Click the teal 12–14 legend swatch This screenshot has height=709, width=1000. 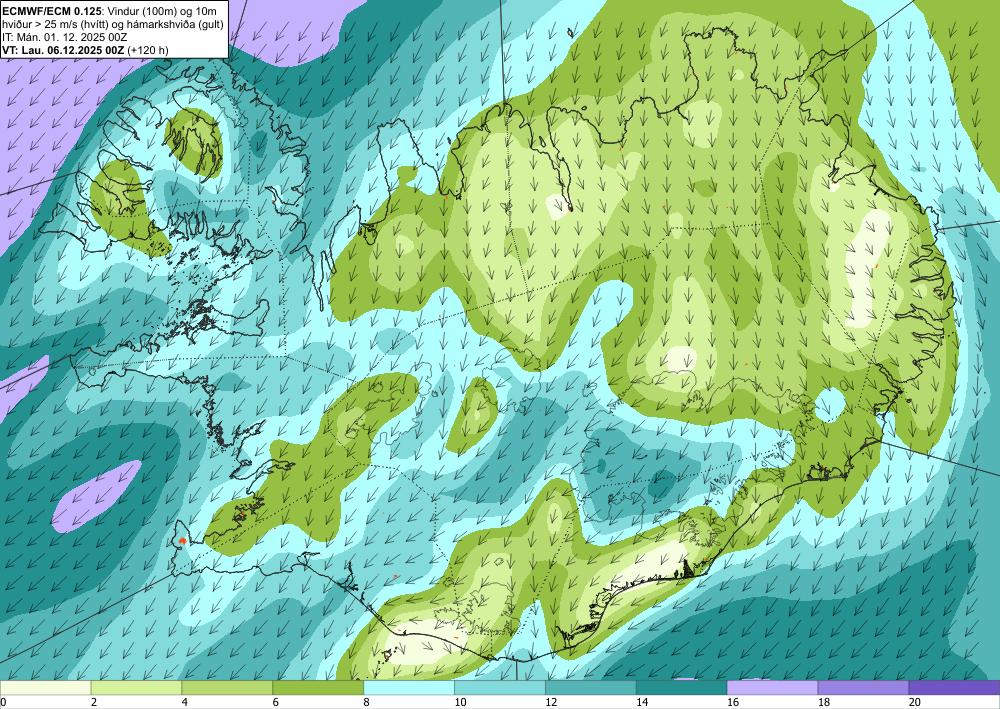pos(591,688)
